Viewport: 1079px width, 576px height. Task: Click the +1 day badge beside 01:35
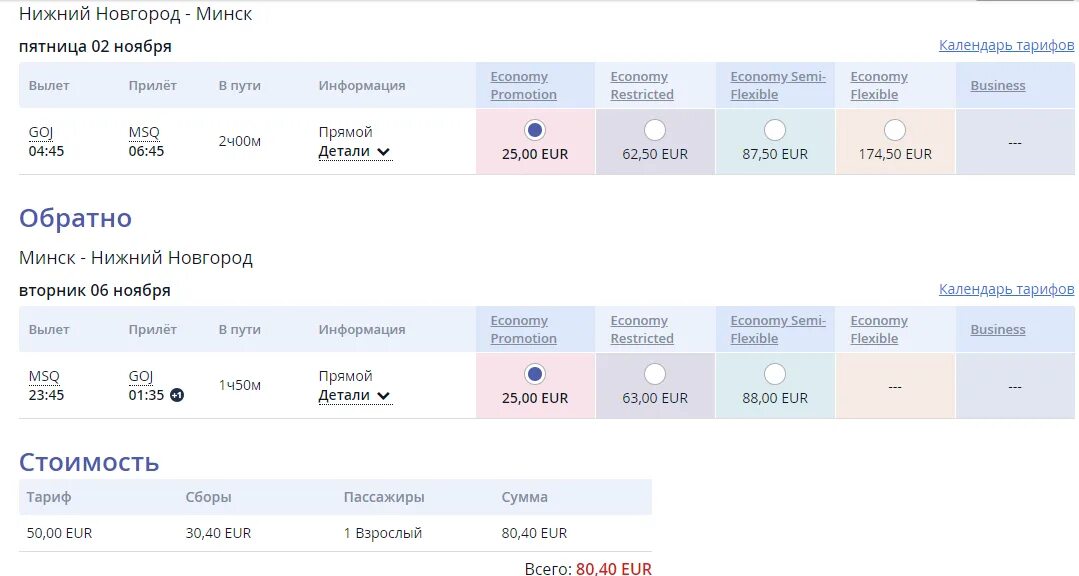click(x=177, y=395)
